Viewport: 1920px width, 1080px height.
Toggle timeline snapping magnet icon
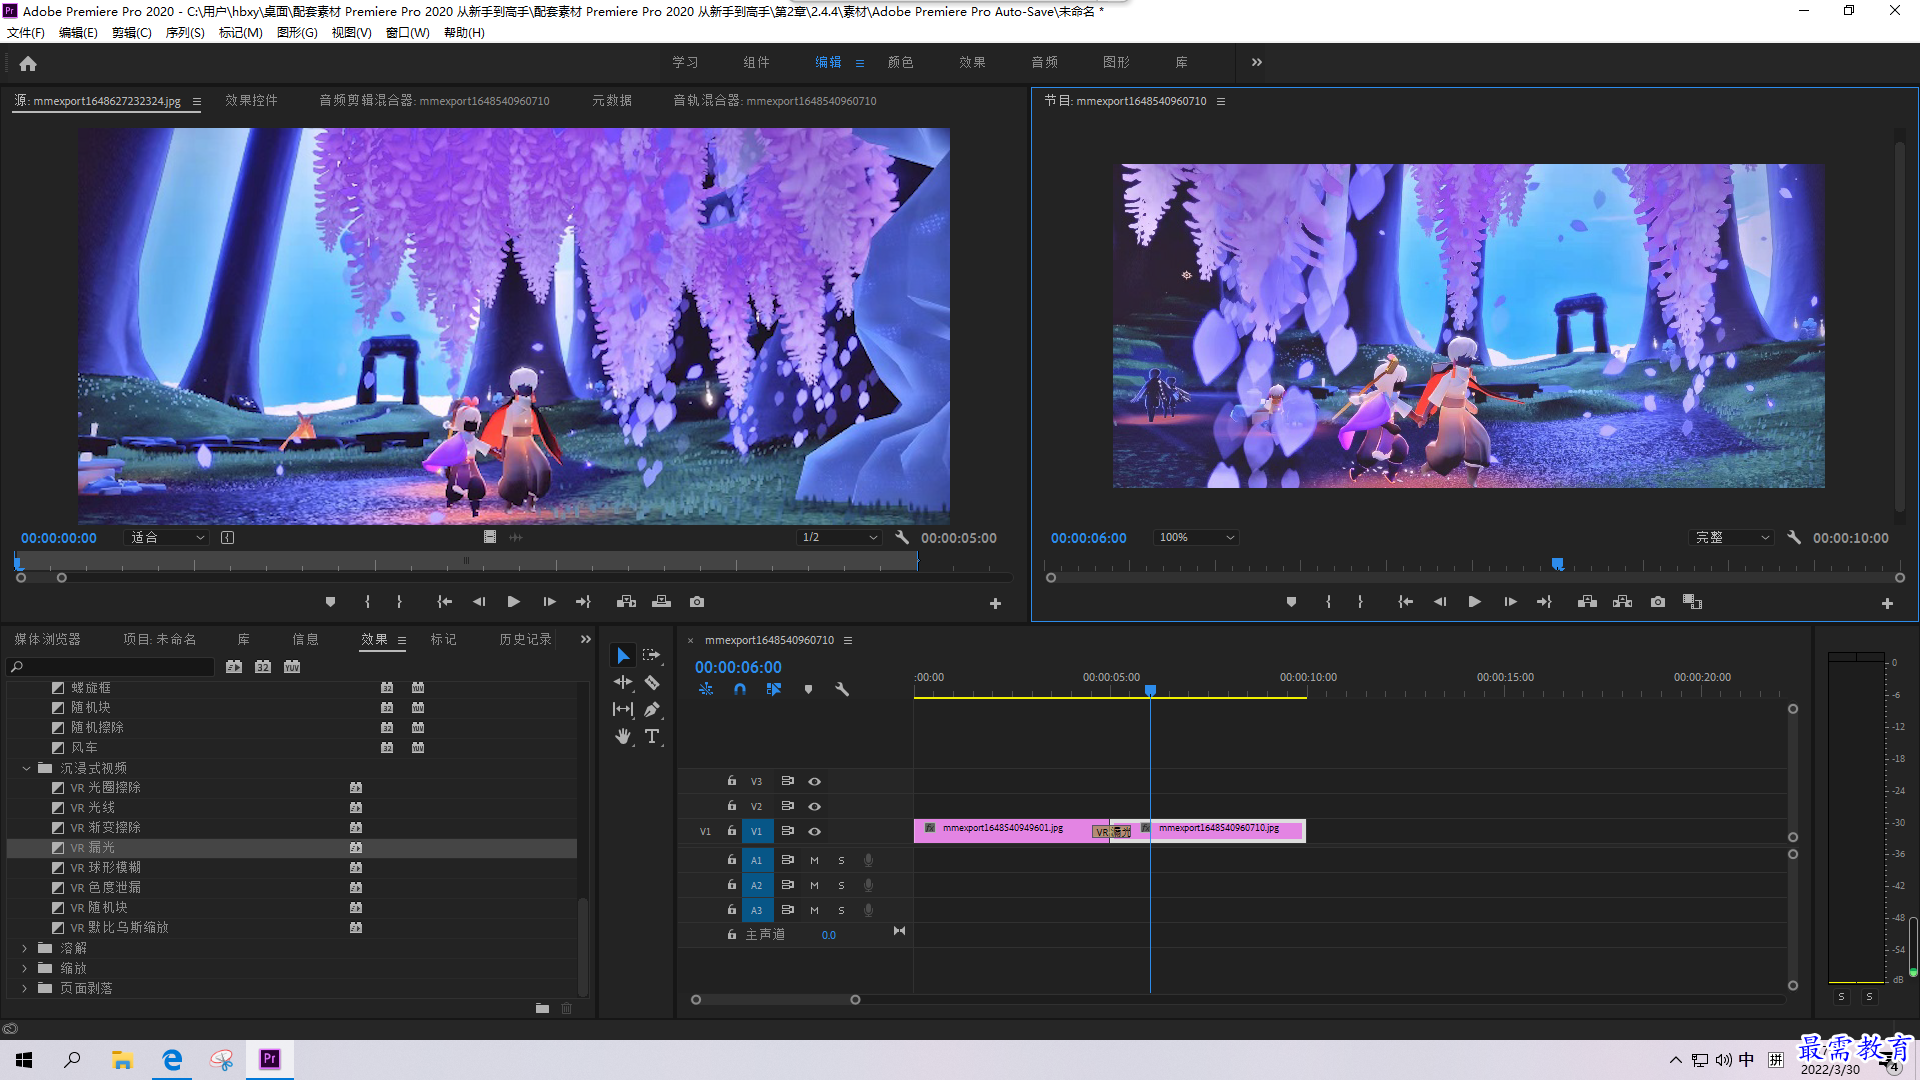pyautogui.click(x=740, y=689)
